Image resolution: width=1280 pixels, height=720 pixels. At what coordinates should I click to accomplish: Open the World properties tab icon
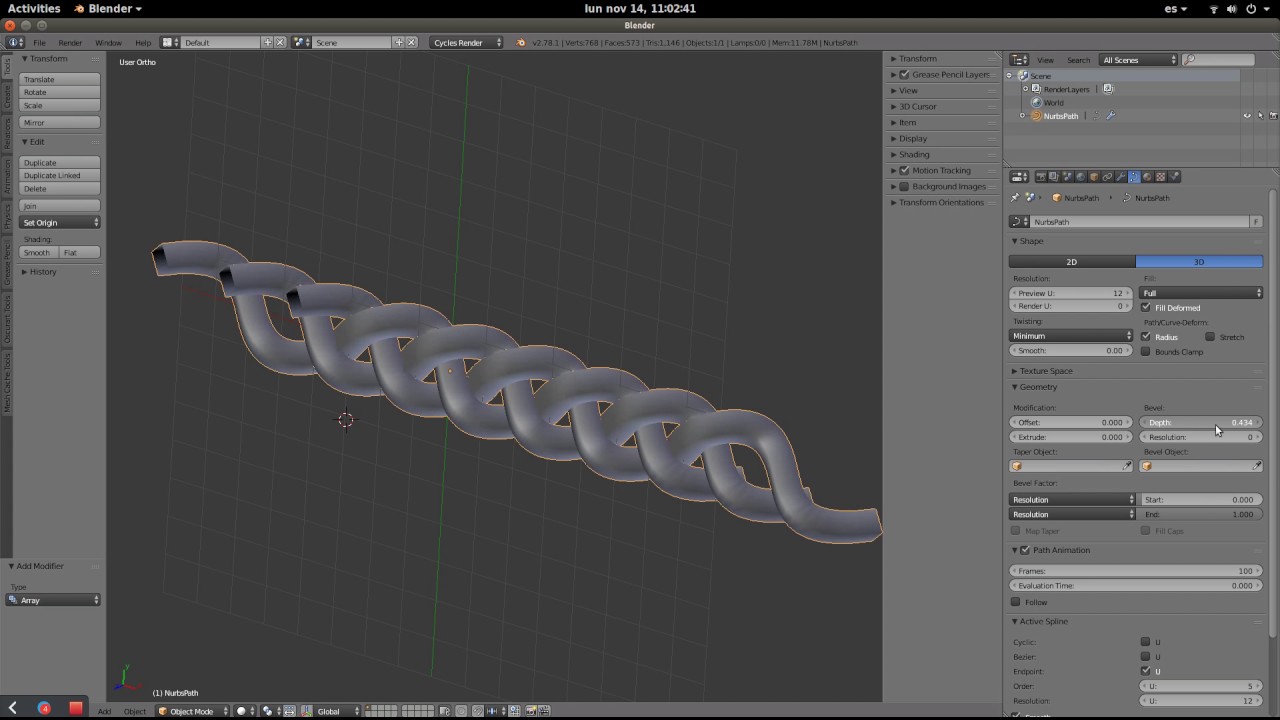tap(1080, 177)
